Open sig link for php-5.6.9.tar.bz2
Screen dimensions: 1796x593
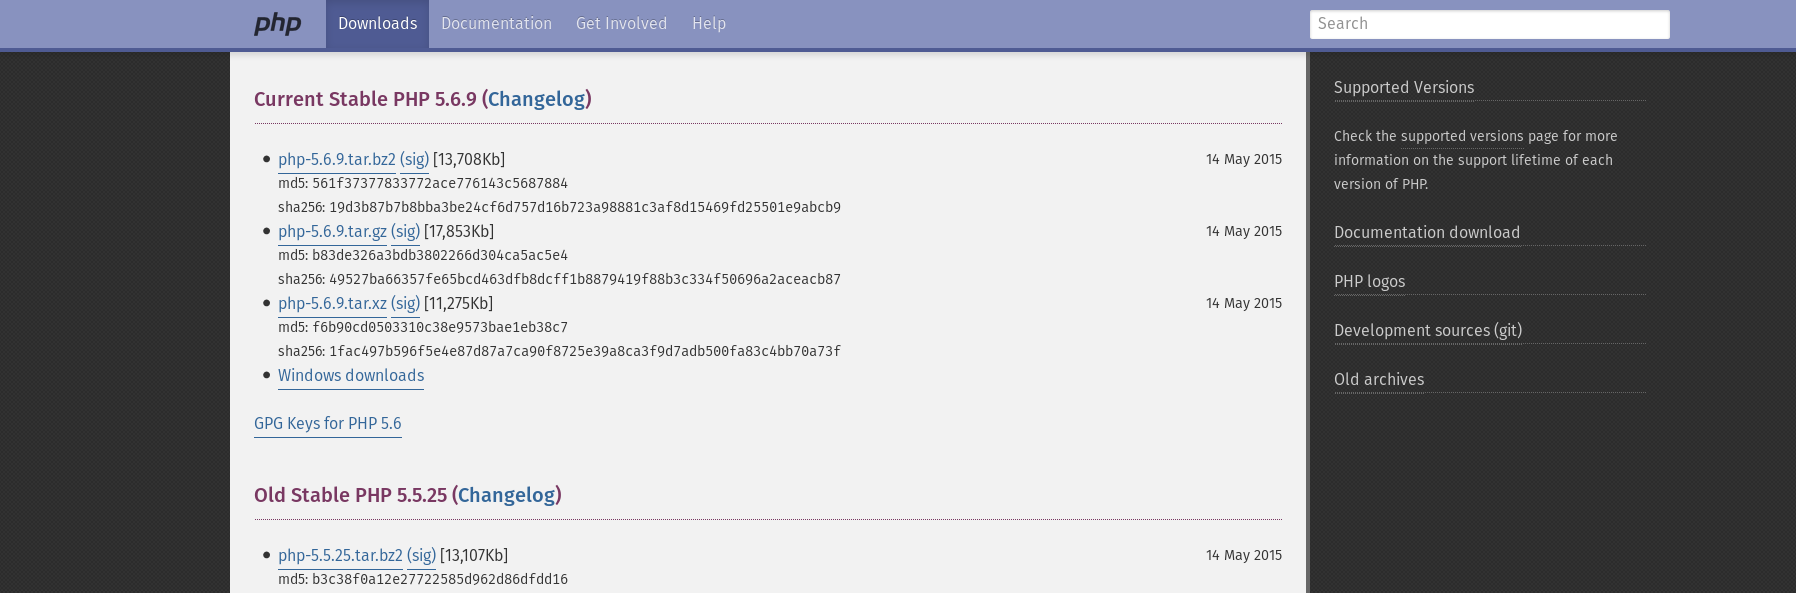pos(414,159)
